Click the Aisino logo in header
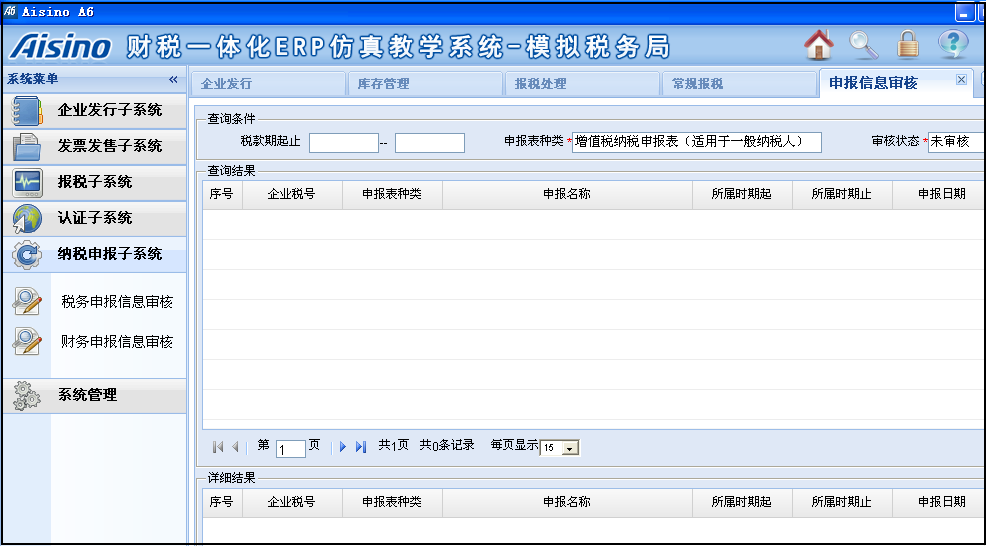Image resolution: width=986 pixels, height=546 pixels. pyautogui.click(x=61, y=47)
